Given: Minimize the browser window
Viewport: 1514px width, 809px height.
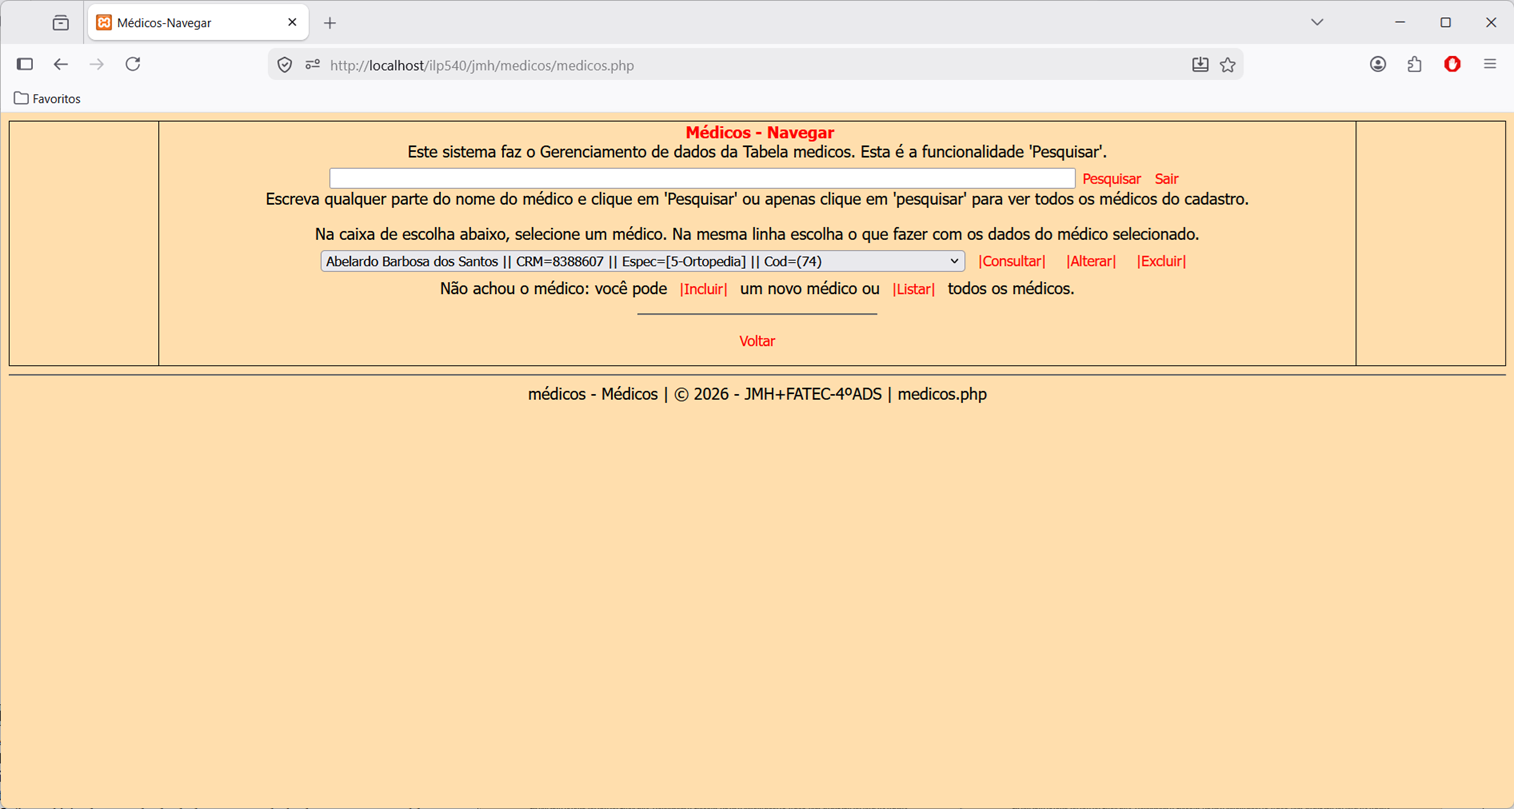Looking at the screenshot, I should click(1400, 22).
